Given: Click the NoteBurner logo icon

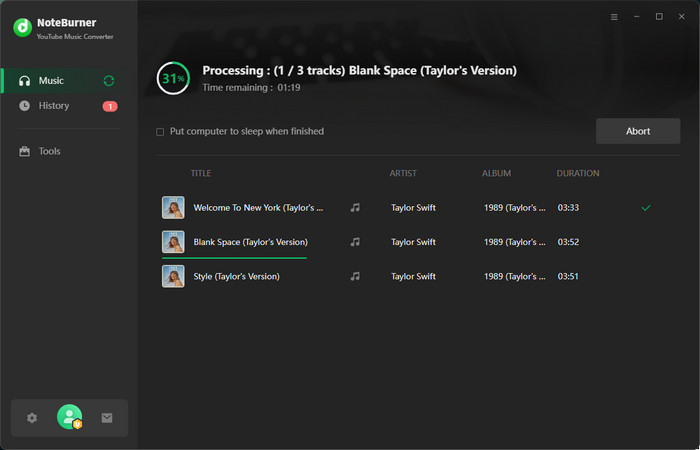Looking at the screenshot, I should tap(22, 27).
